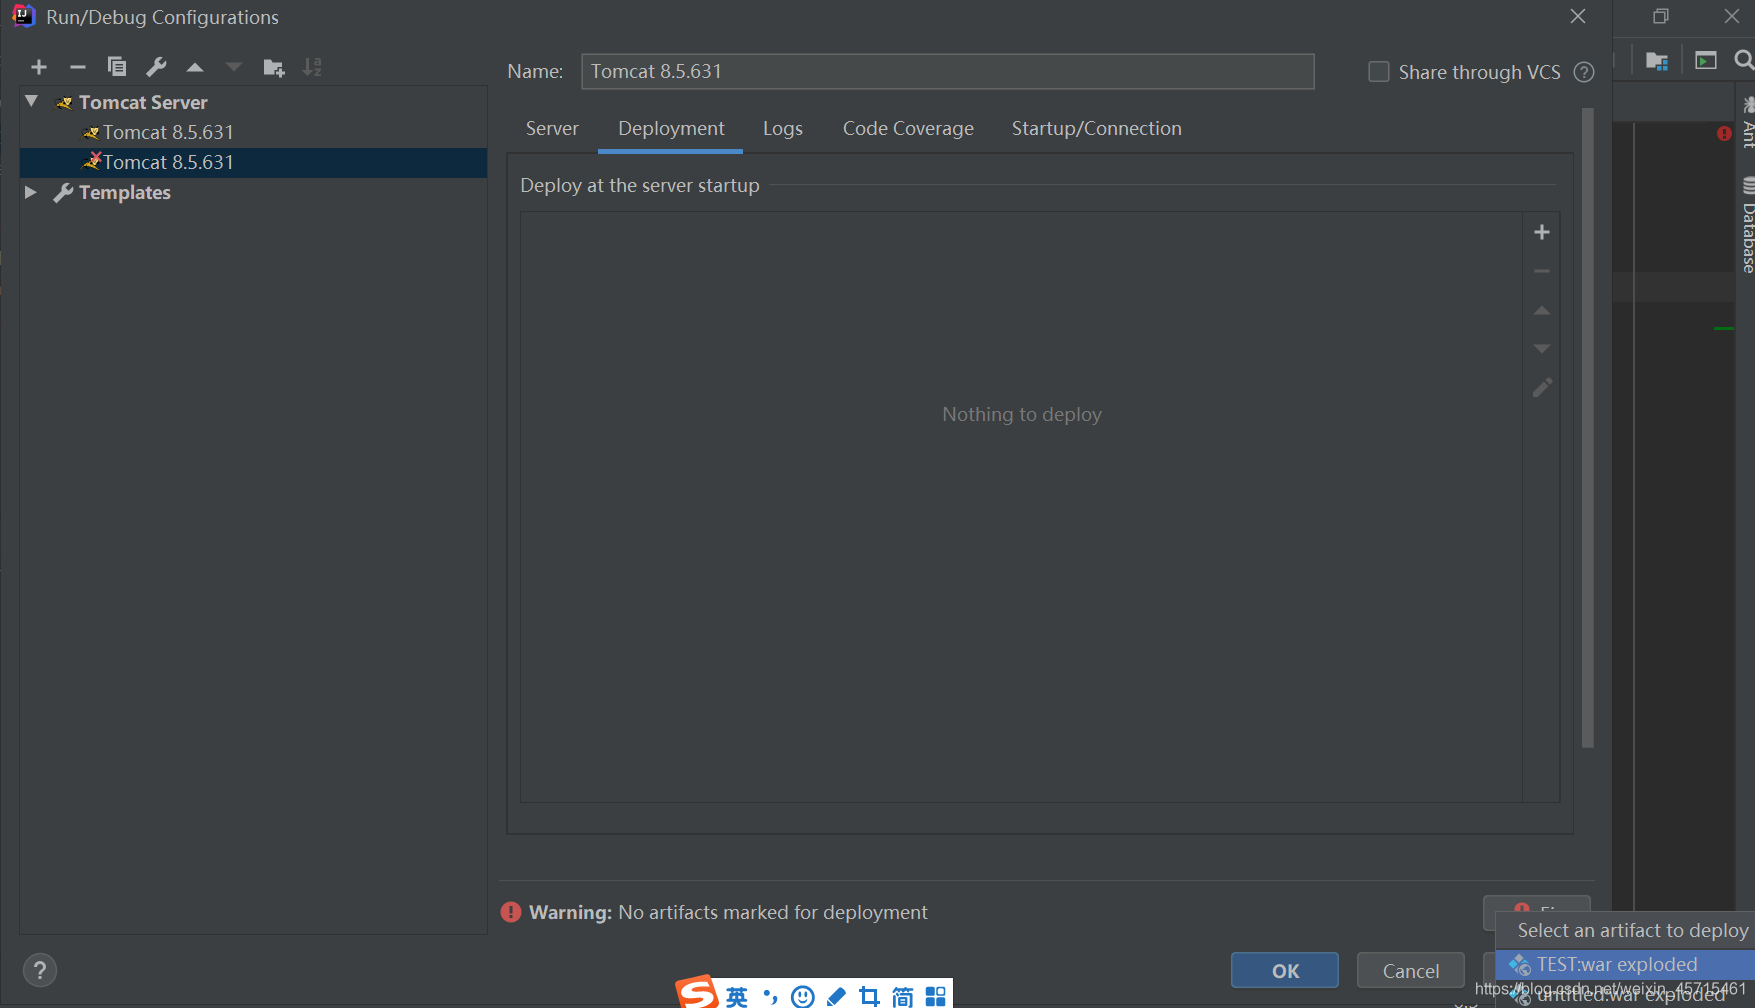Open help for Share through VCS
This screenshot has width=1755, height=1008.
pyautogui.click(x=1584, y=72)
